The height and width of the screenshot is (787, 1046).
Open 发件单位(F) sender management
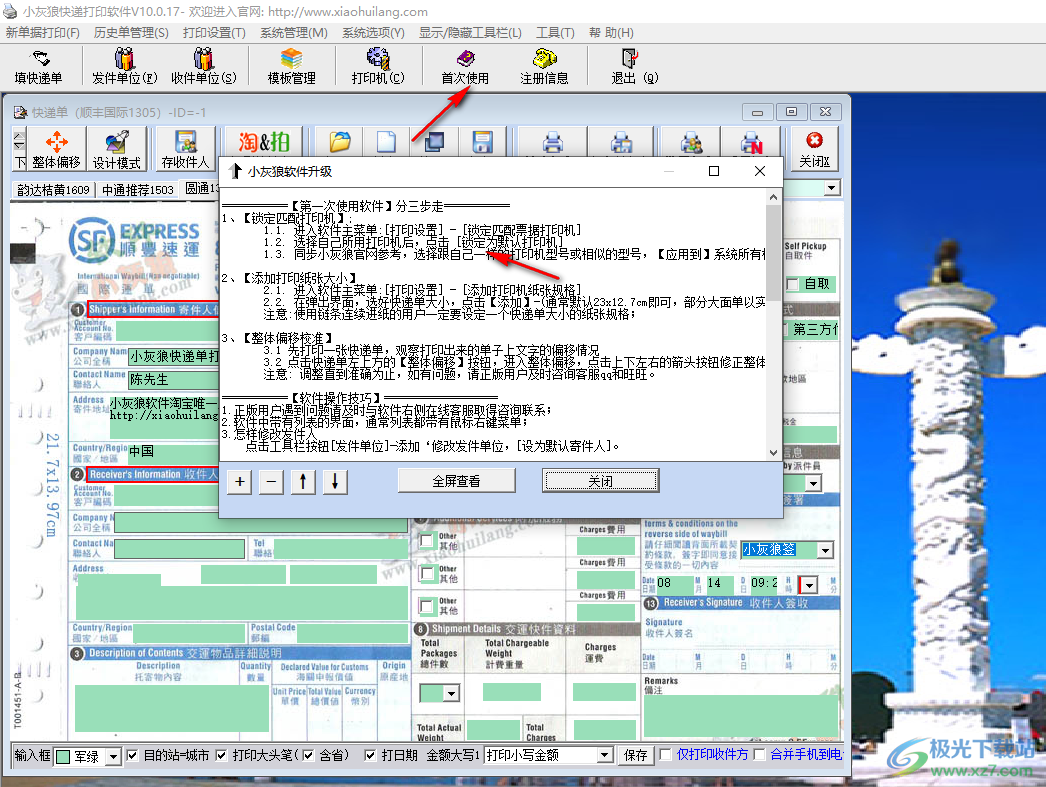pyautogui.click(x=125, y=66)
